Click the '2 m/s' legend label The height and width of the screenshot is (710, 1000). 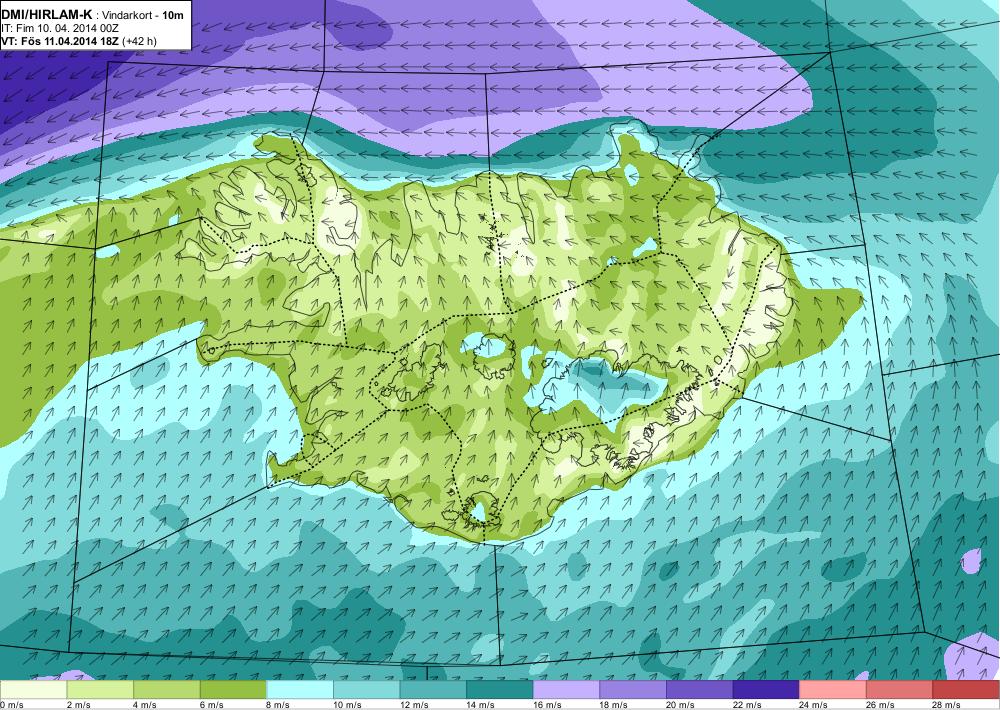[x=78, y=705]
